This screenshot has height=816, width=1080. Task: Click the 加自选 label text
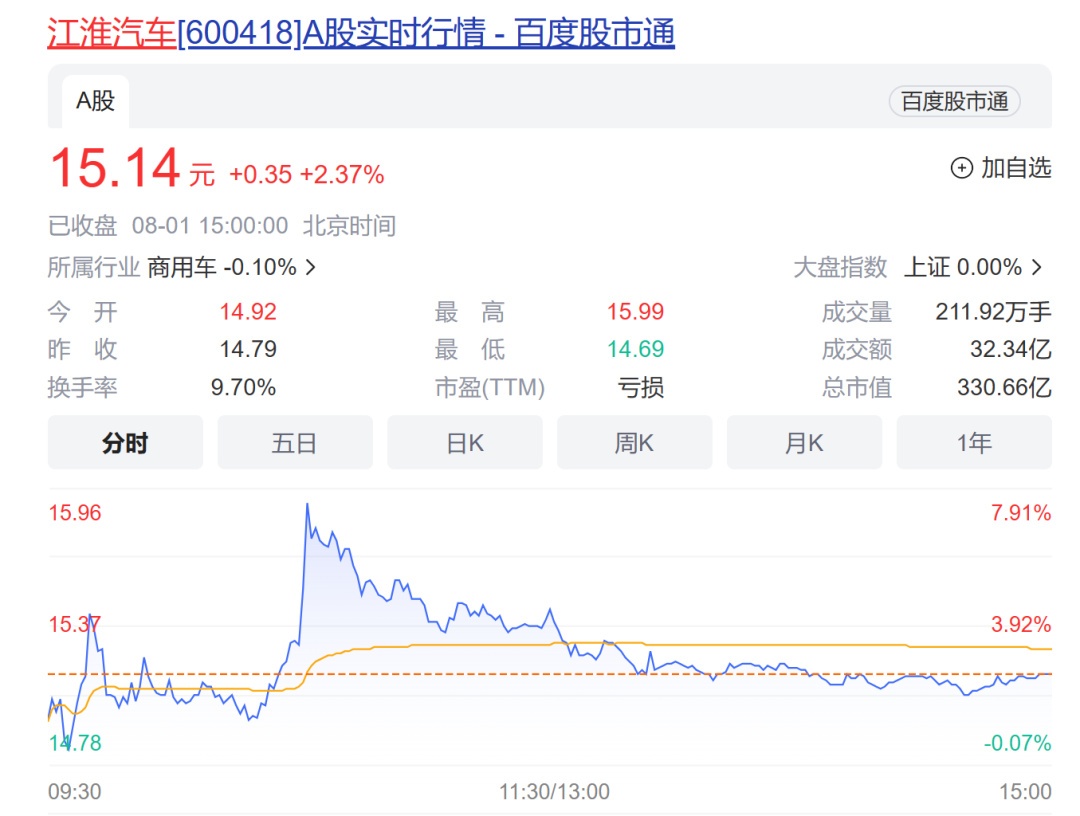click(x=1017, y=168)
